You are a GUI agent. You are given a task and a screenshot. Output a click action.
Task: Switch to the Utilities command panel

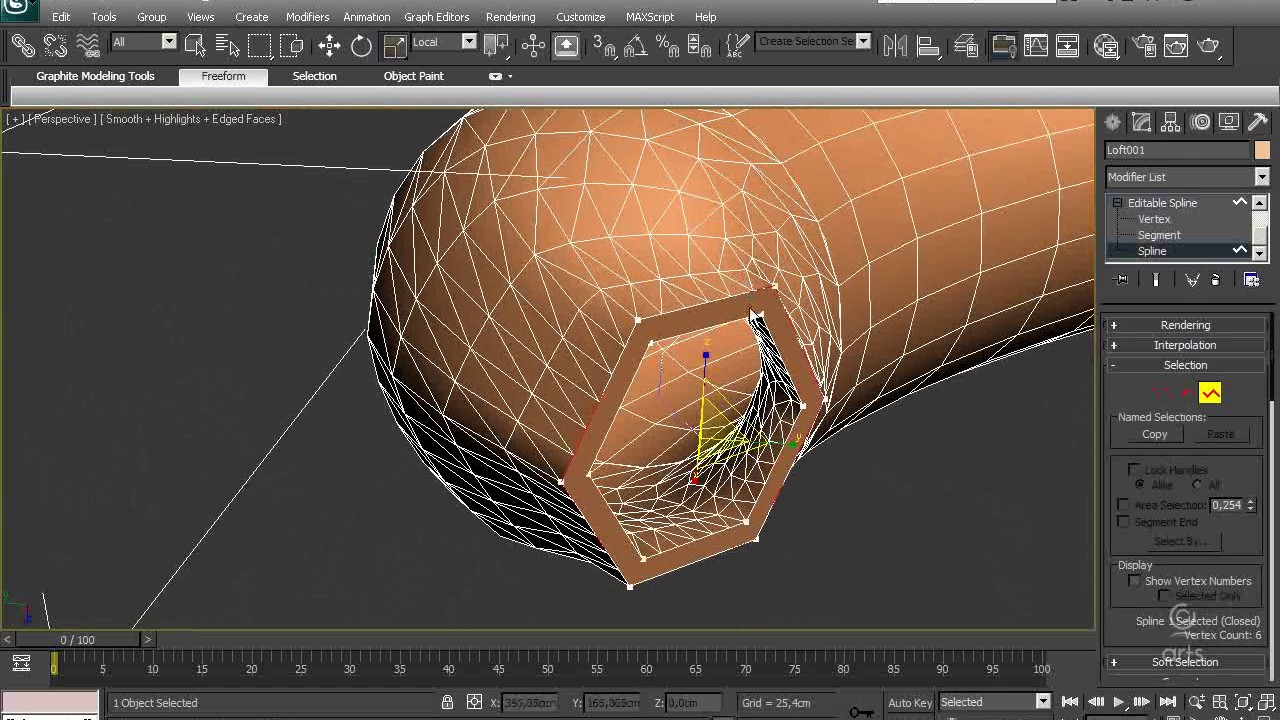pos(1258,122)
